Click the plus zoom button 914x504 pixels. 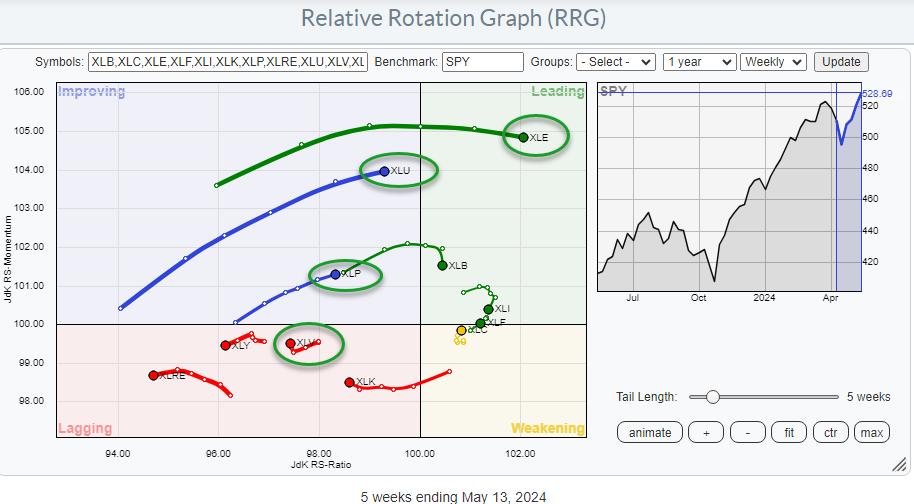pyautogui.click(x=704, y=432)
